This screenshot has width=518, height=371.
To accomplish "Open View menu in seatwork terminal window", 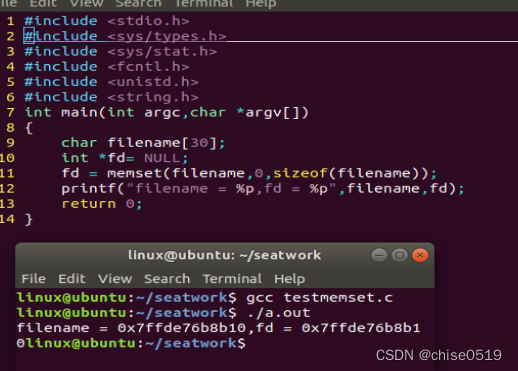I will pos(115,279).
